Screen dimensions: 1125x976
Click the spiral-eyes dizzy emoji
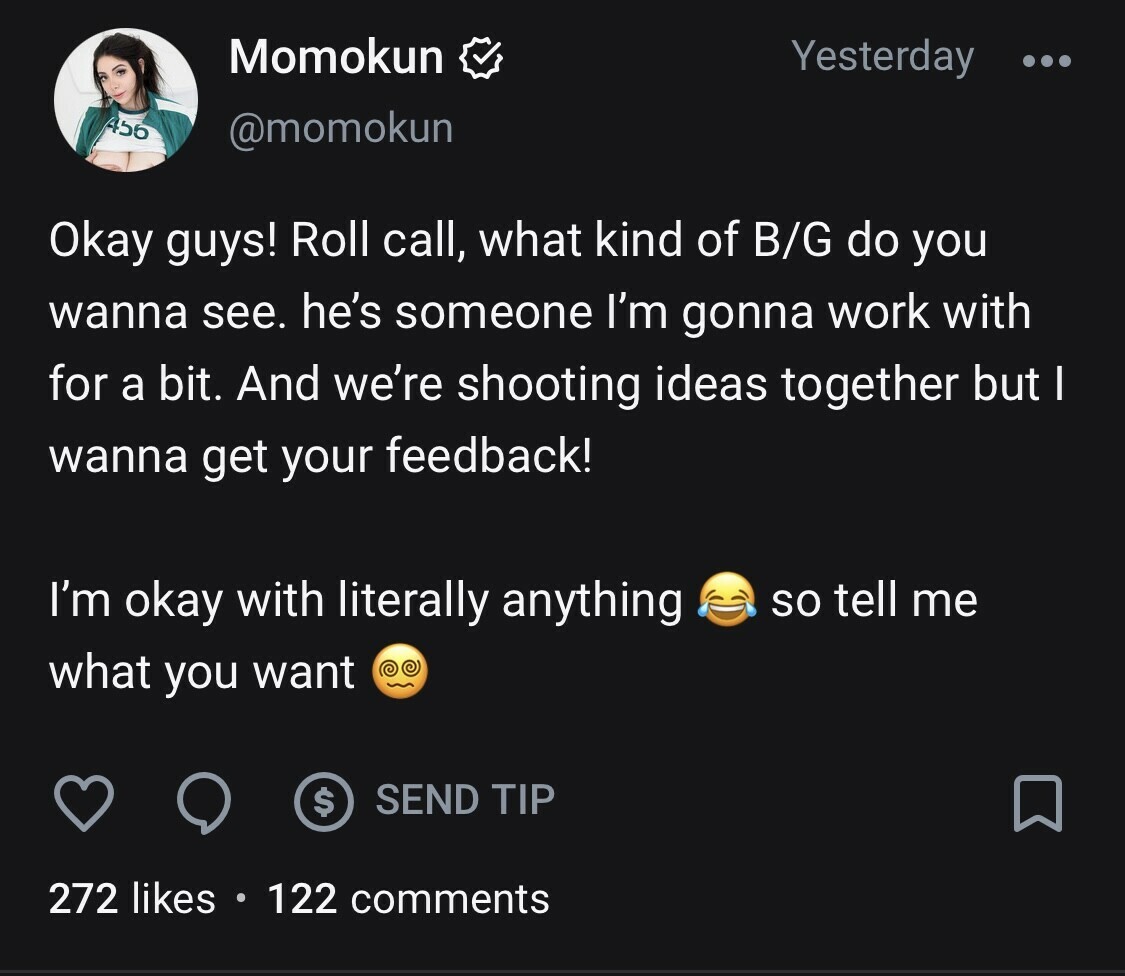[400, 673]
